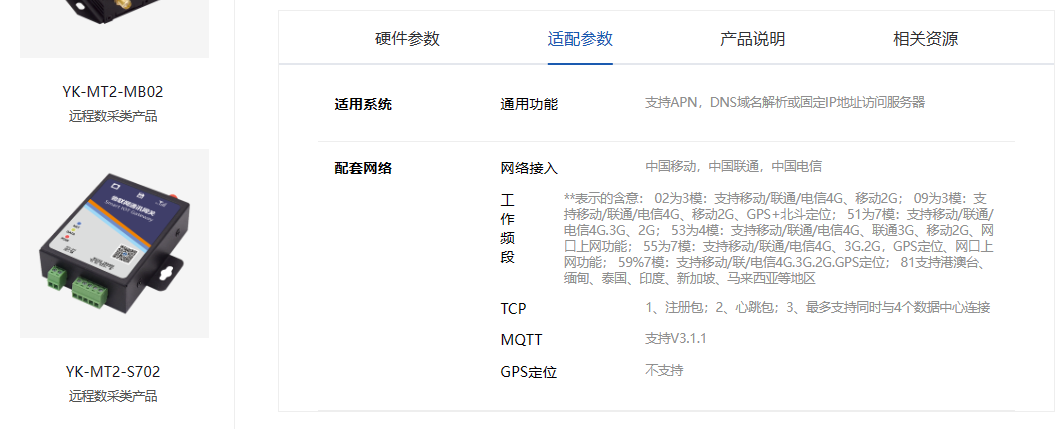Image resolution: width=1063 pixels, height=429 pixels.
Task: Select the 适配参数 tab
Action: tap(580, 39)
